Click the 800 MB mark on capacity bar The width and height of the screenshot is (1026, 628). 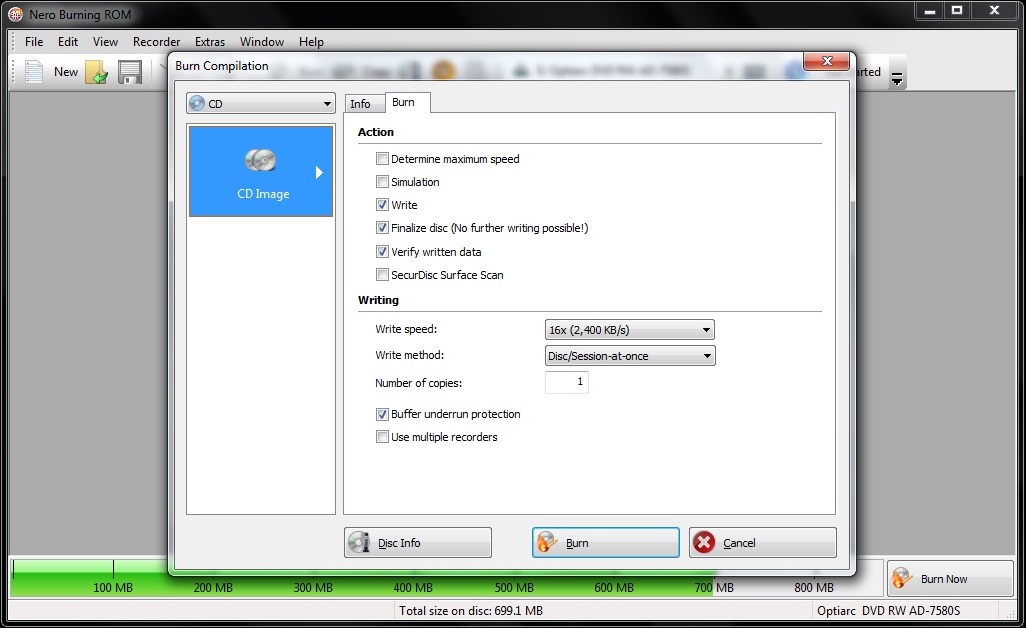tap(814, 587)
